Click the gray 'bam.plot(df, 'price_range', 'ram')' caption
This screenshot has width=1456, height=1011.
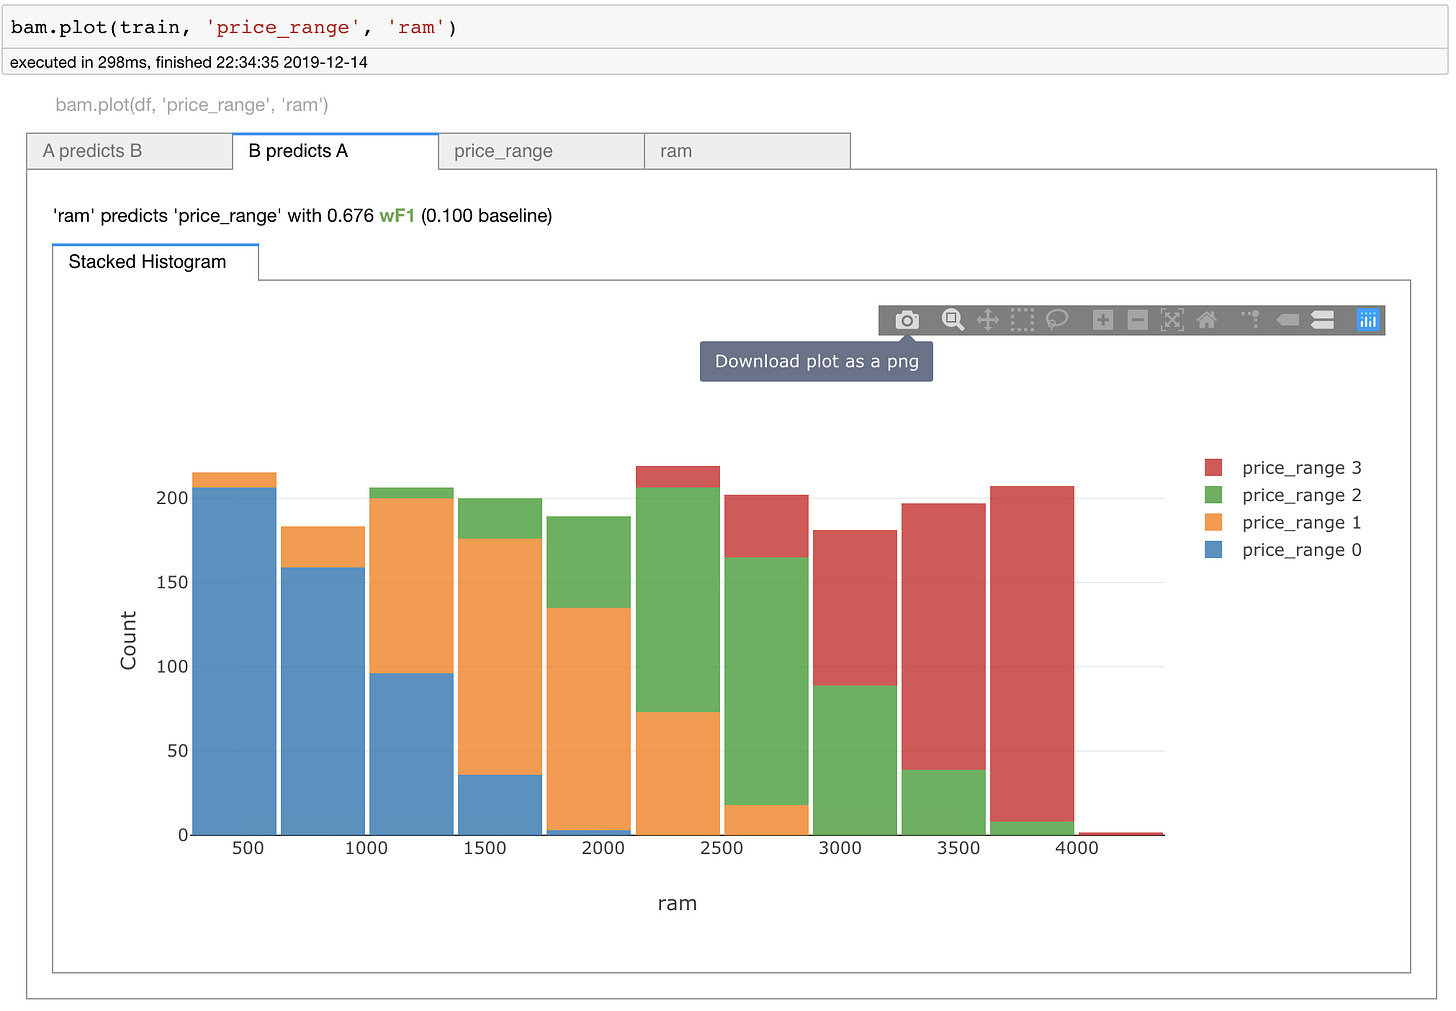coord(192,105)
